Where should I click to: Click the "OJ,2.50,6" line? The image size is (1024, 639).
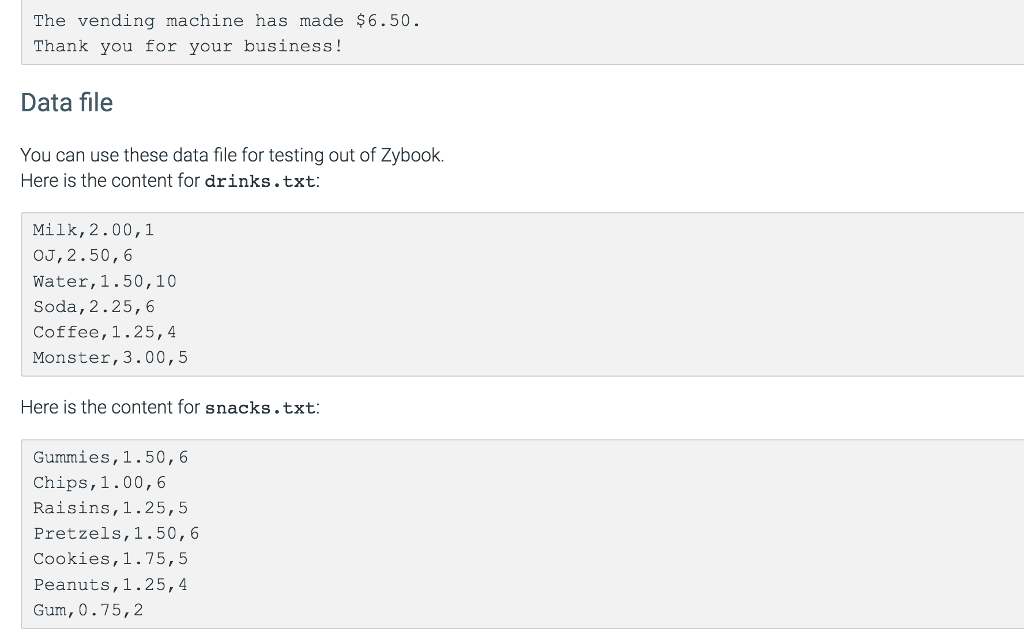pos(82,256)
